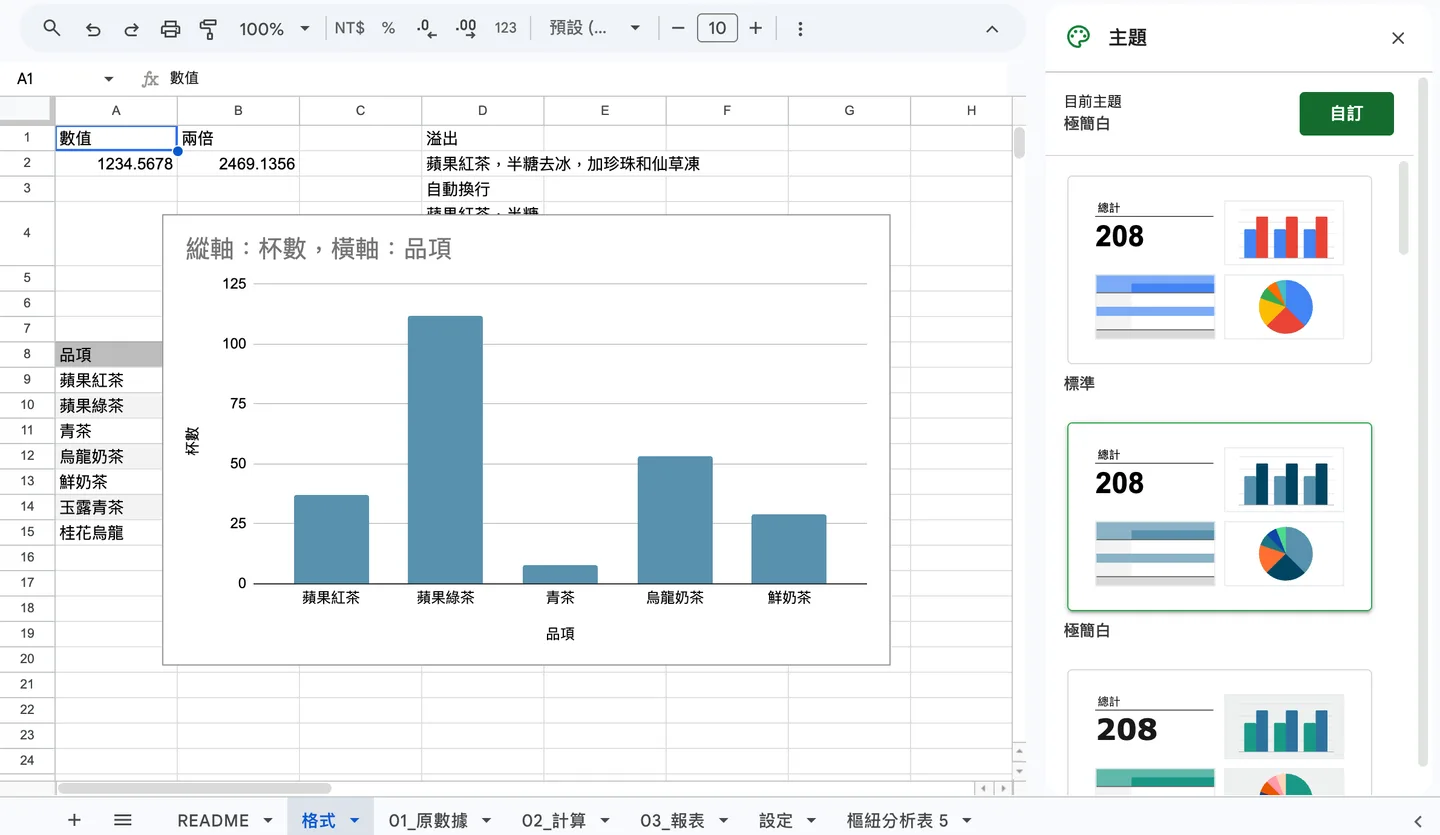
Task: Click cell containing 1234.5678
Action: click(x=116, y=163)
